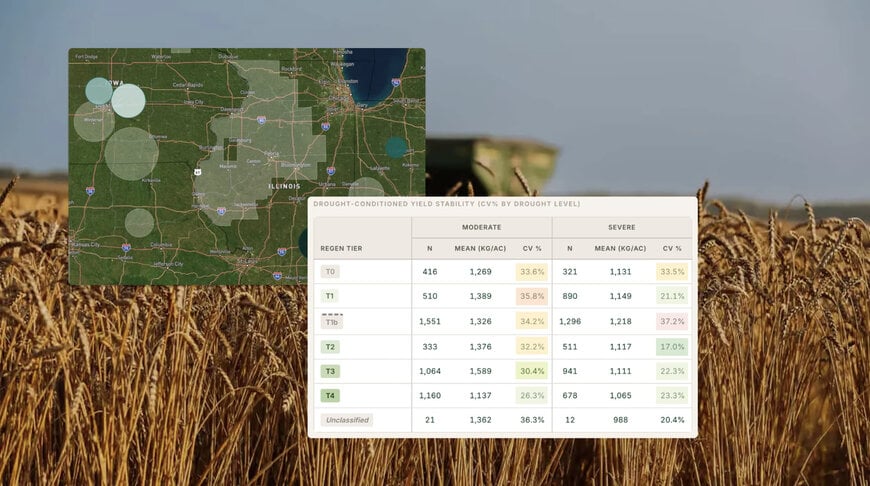Click the MEAN (KG/AC) header under Severe
Screen dimensions: 870x486
point(620,249)
